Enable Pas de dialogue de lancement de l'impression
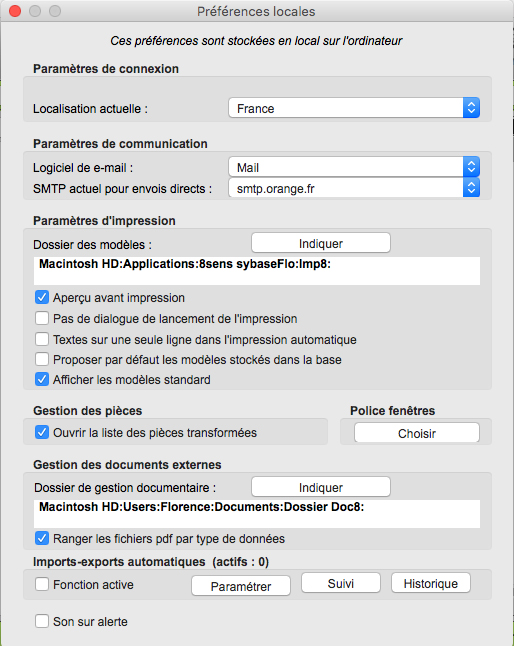The width and height of the screenshot is (514, 646). click(x=42, y=318)
